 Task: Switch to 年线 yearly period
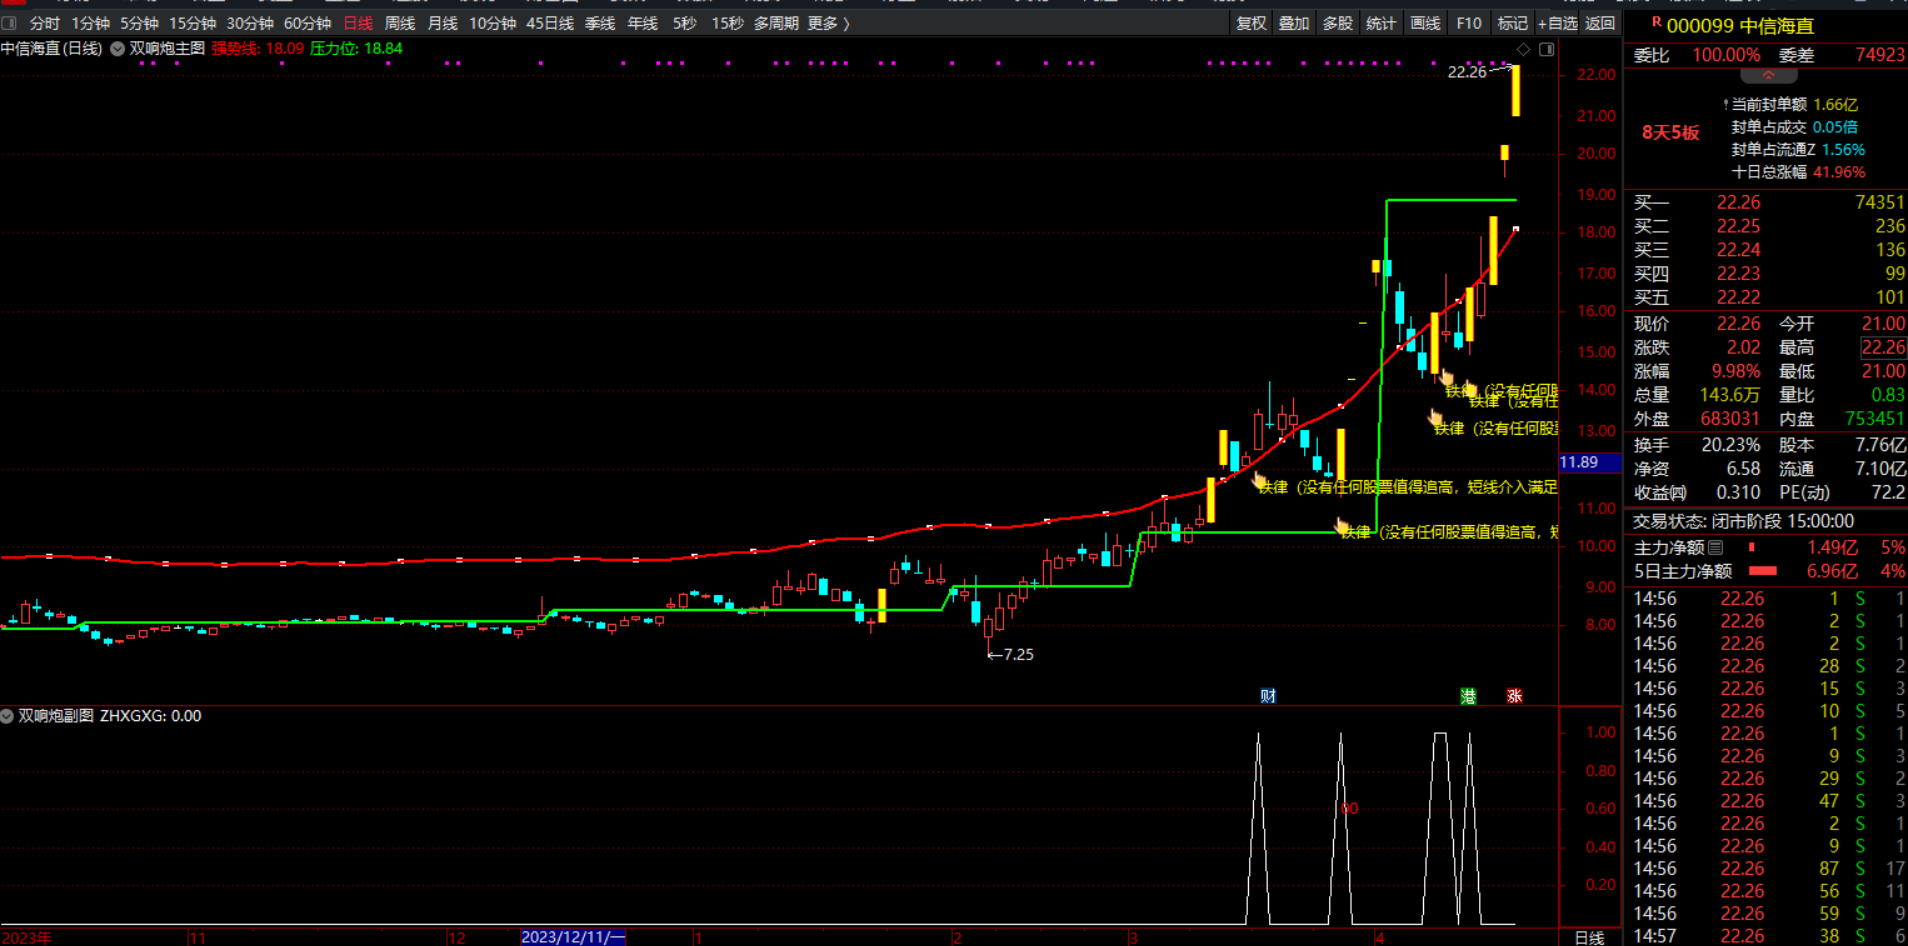coord(642,23)
